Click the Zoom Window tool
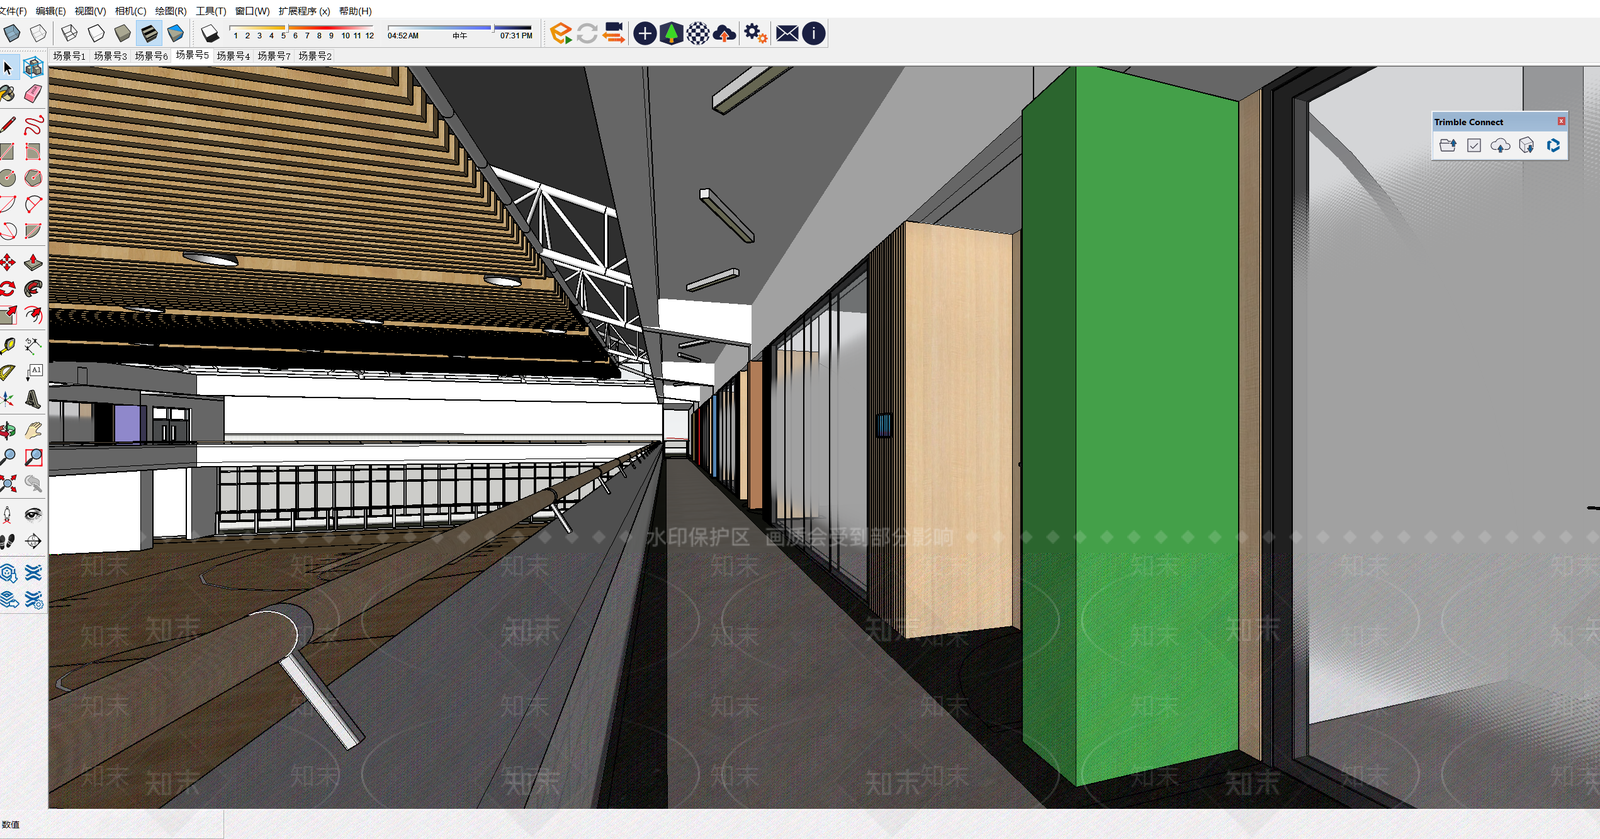 pyautogui.click(x=33, y=457)
